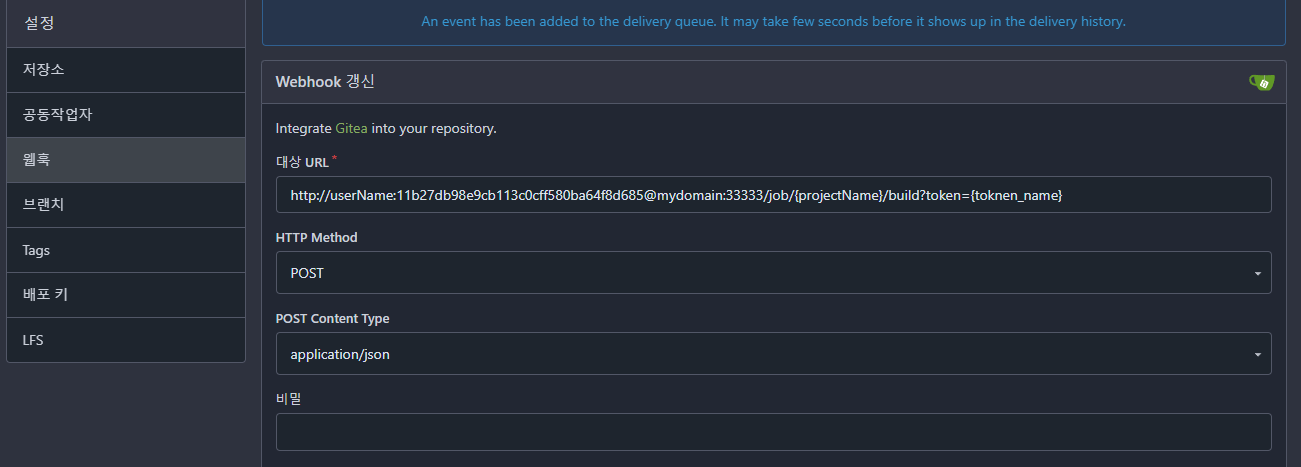This screenshot has height=467, width=1301.
Task: Click the Webhook 갱신 panel title
Action: pyautogui.click(x=325, y=82)
